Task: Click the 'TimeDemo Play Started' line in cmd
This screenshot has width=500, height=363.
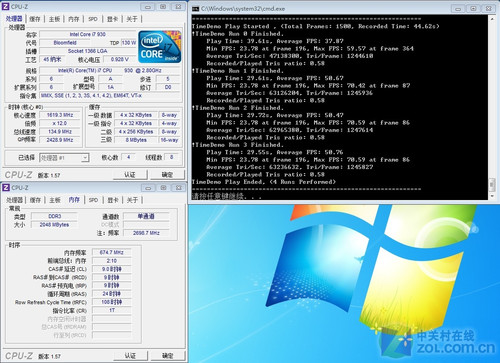Action: tap(316, 26)
